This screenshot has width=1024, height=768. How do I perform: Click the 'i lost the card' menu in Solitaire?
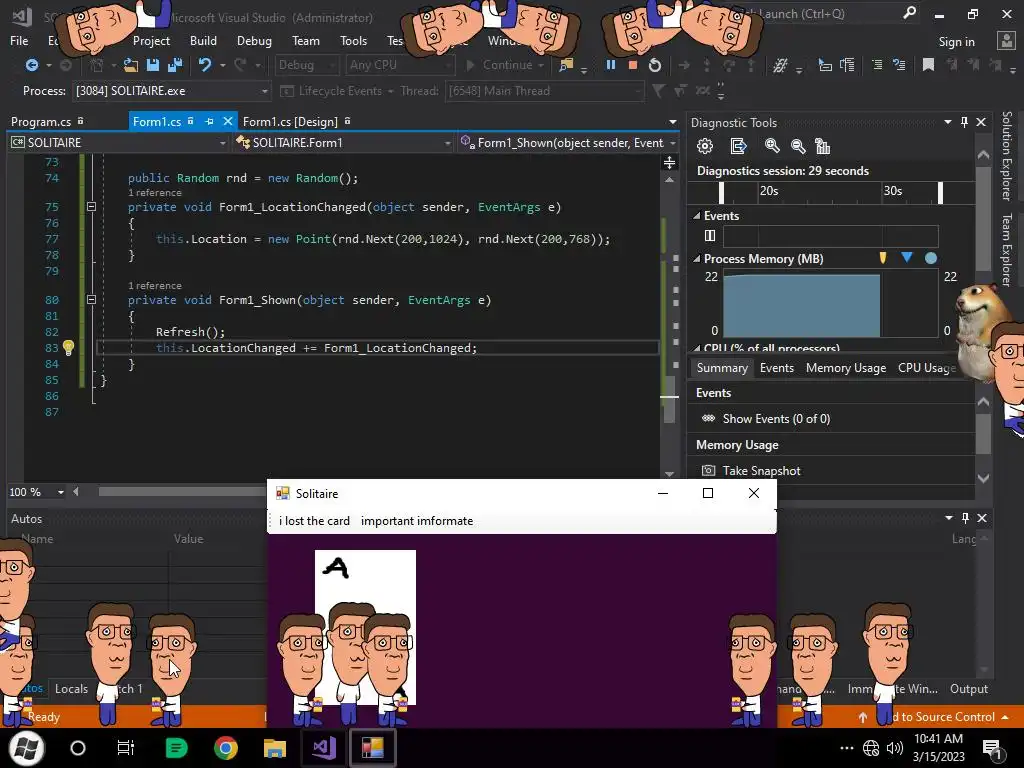314,520
